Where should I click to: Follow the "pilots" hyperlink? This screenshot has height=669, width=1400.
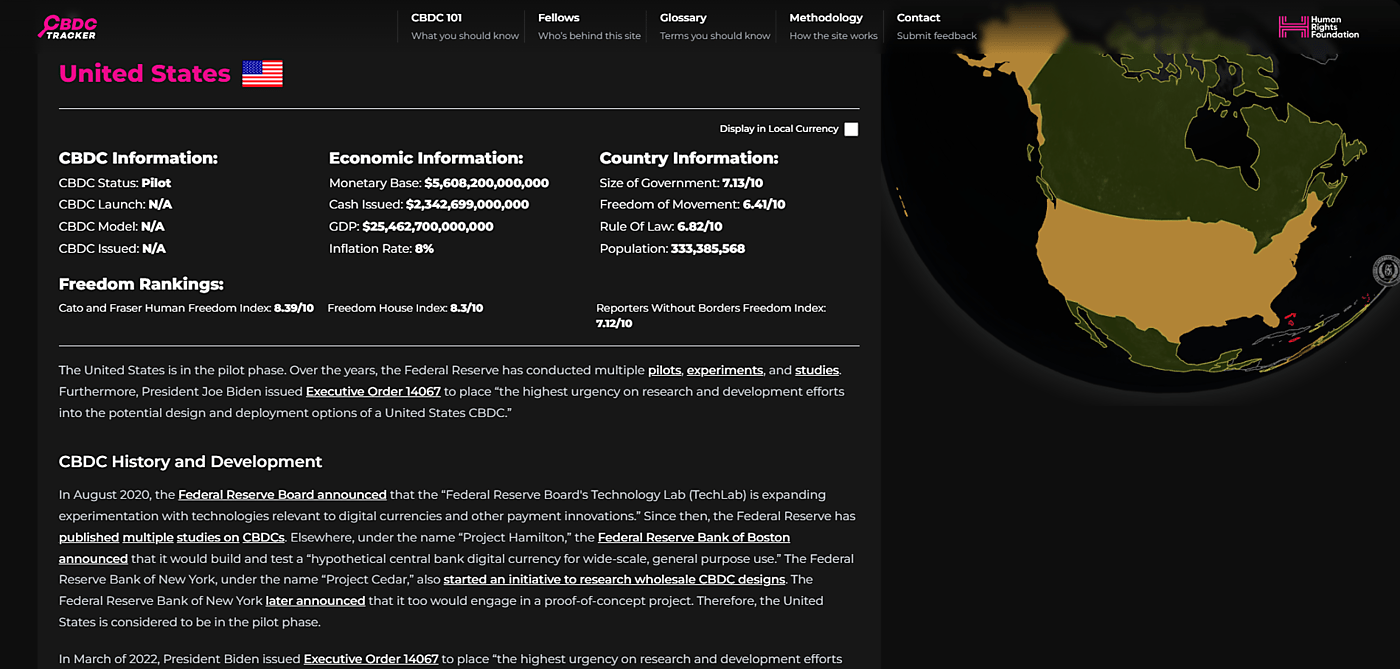pos(664,370)
